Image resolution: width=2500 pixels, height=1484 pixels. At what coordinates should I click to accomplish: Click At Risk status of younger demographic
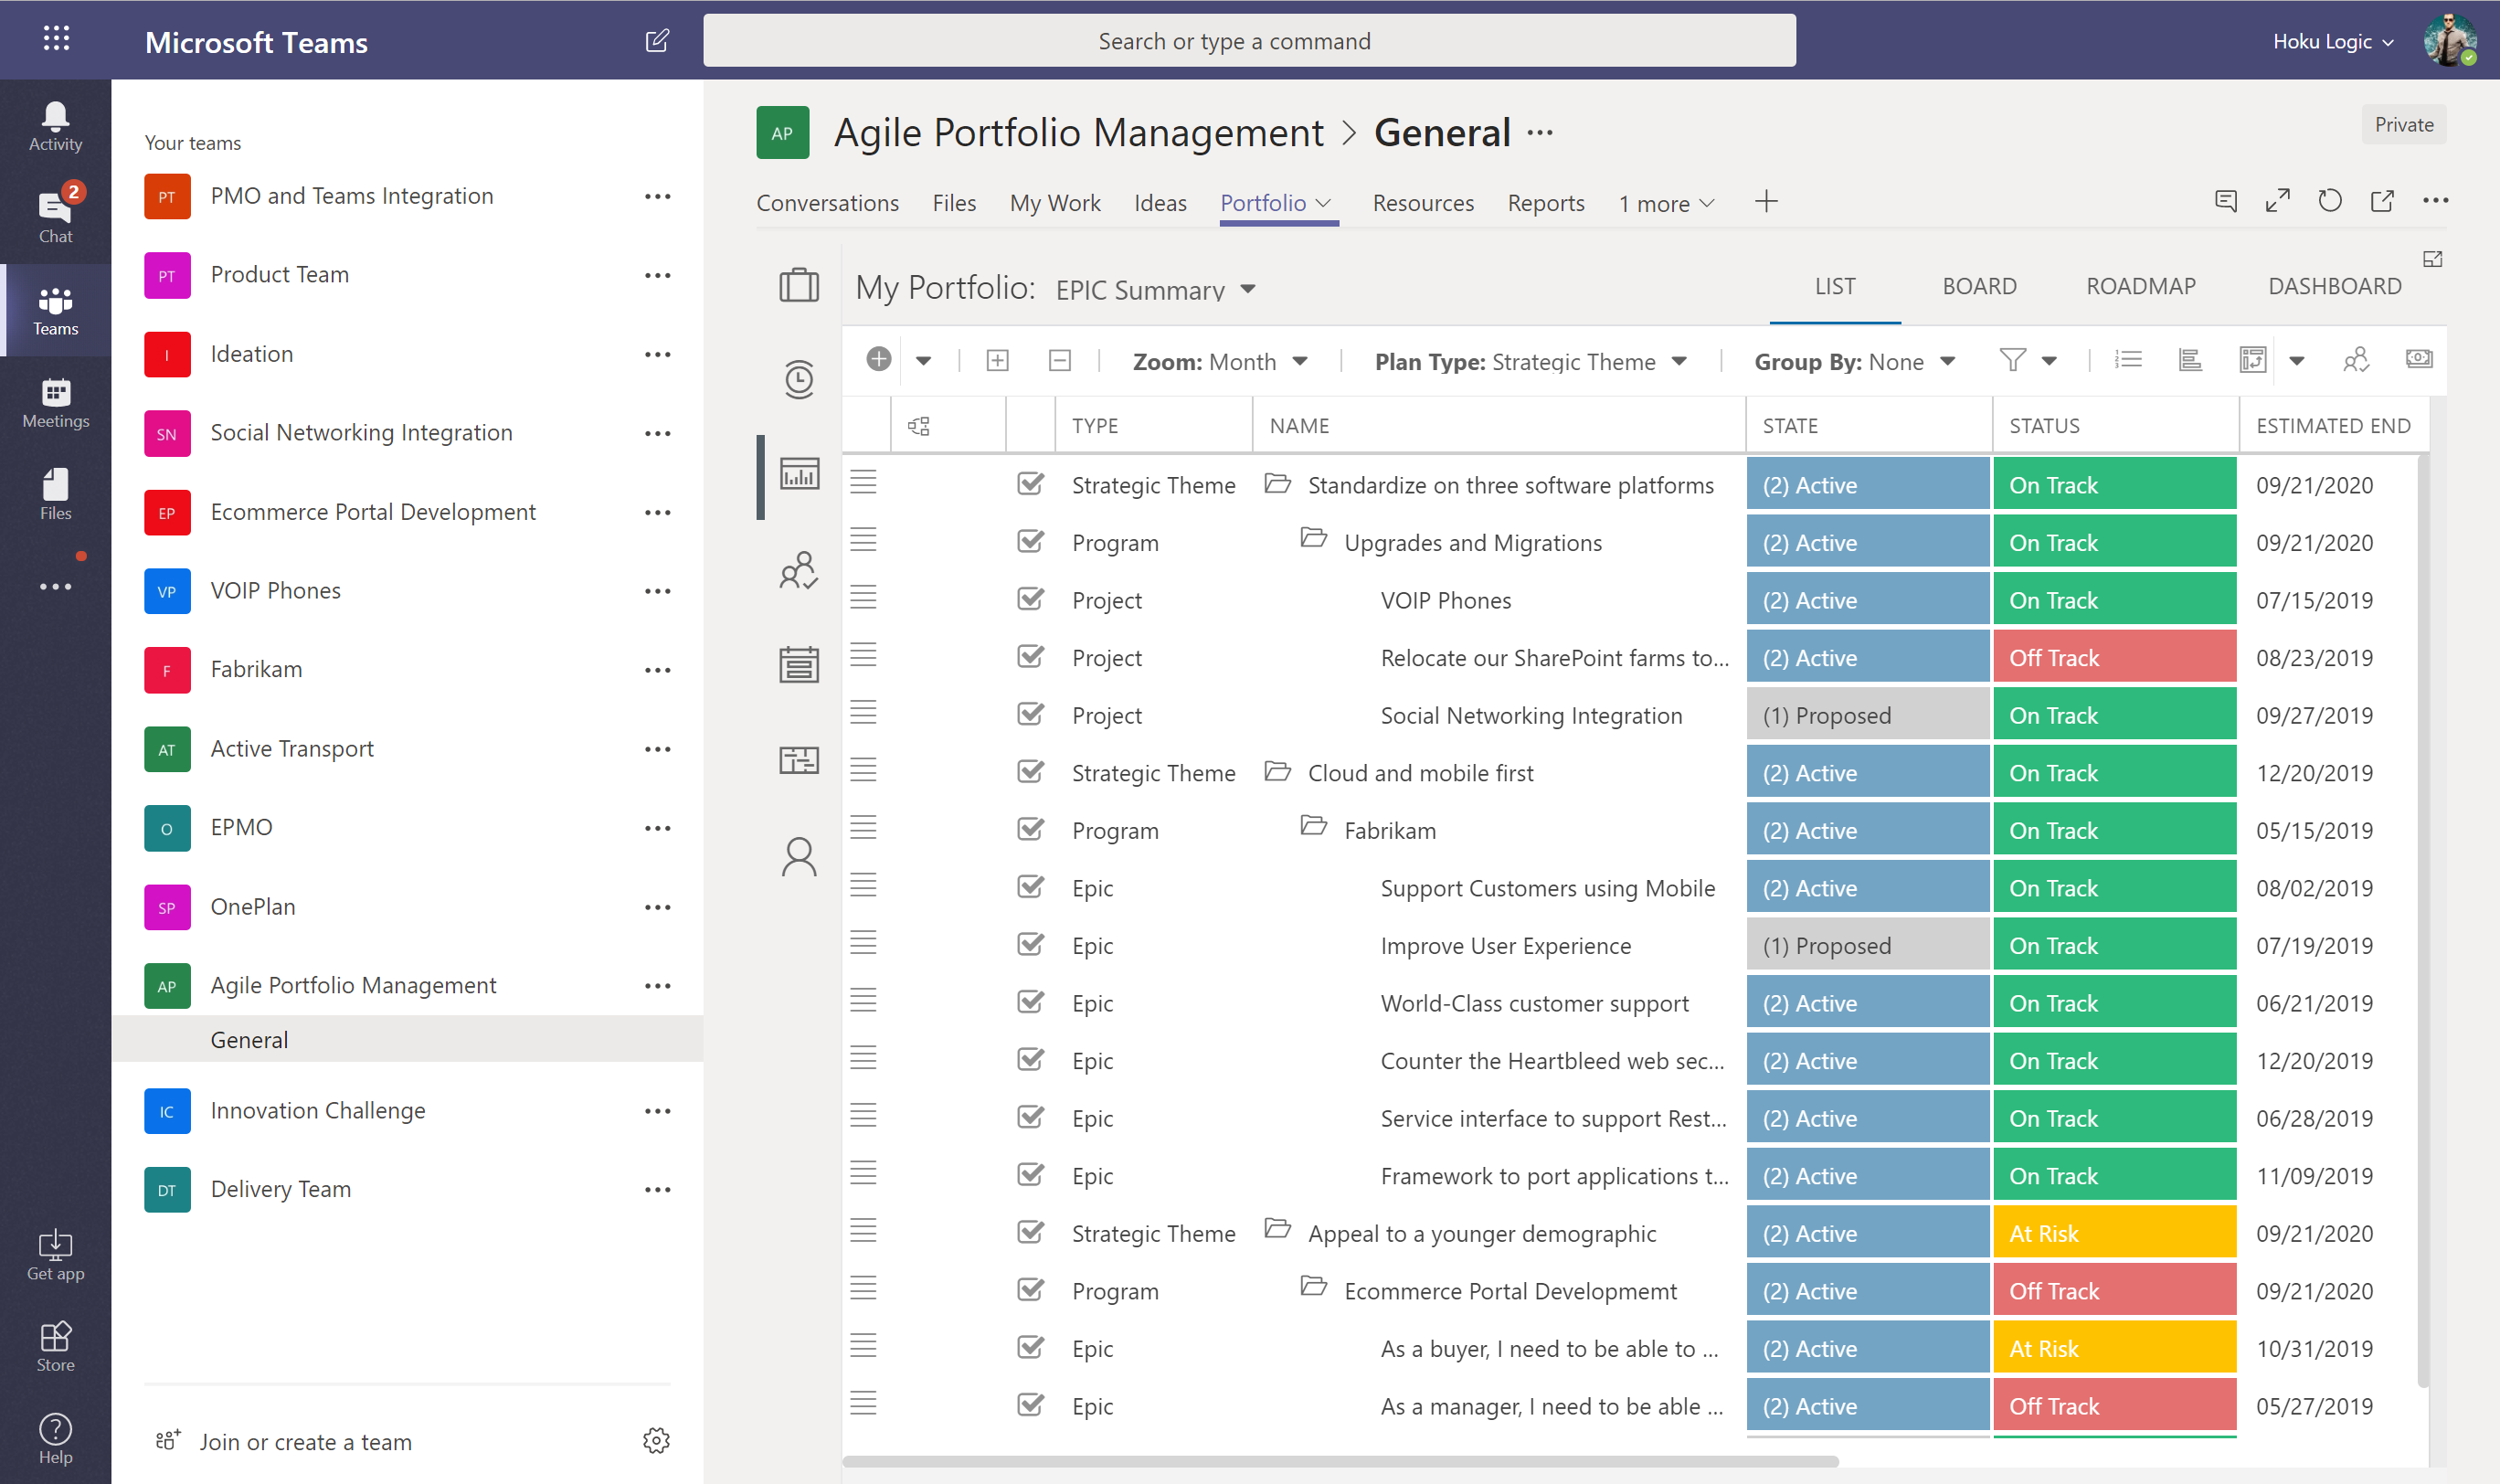click(2114, 1233)
